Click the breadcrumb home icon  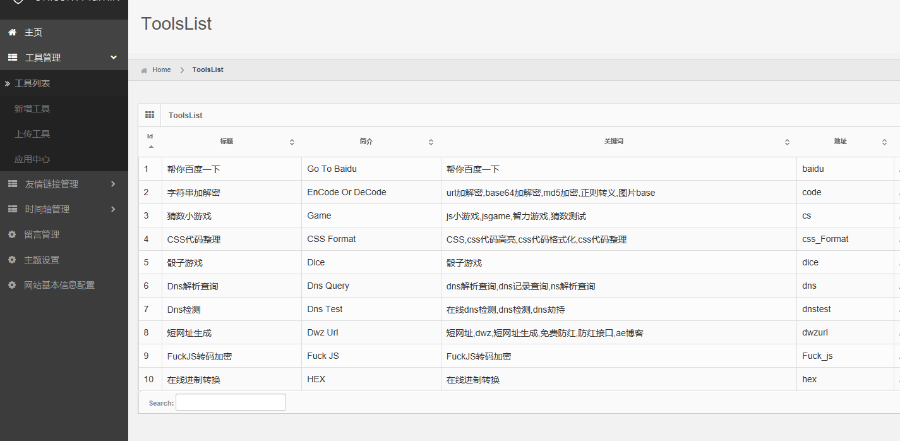[x=144, y=70]
